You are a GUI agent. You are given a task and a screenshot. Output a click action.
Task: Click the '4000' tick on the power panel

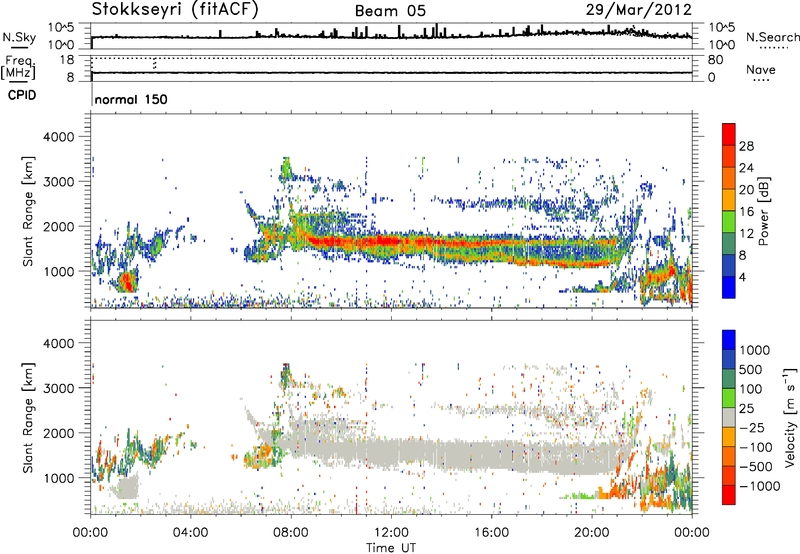click(58, 137)
